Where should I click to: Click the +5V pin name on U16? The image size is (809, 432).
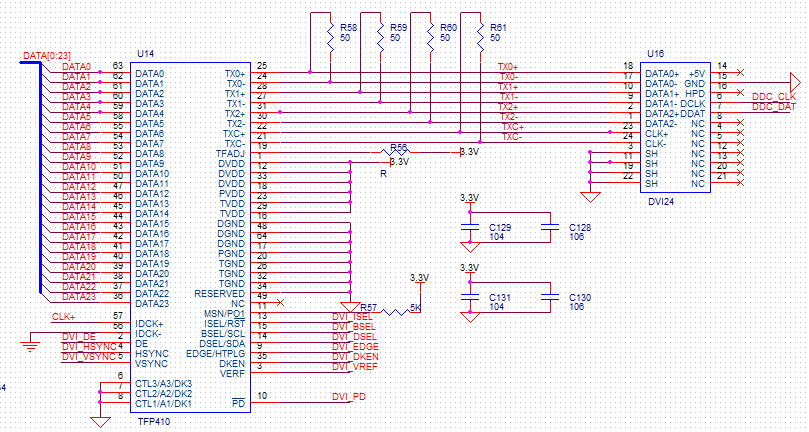[698, 74]
